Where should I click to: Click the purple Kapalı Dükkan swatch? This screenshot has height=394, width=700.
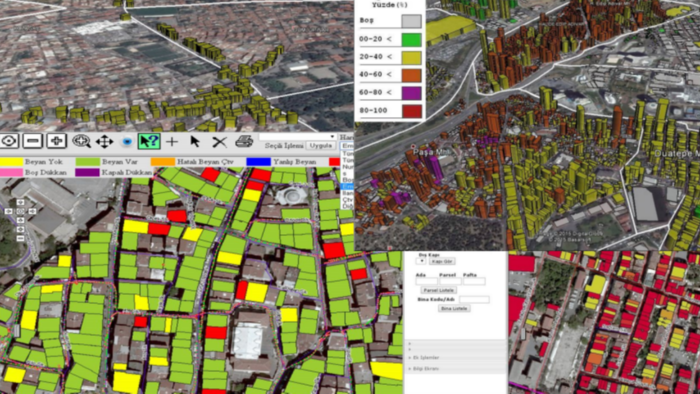tap(88, 172)
